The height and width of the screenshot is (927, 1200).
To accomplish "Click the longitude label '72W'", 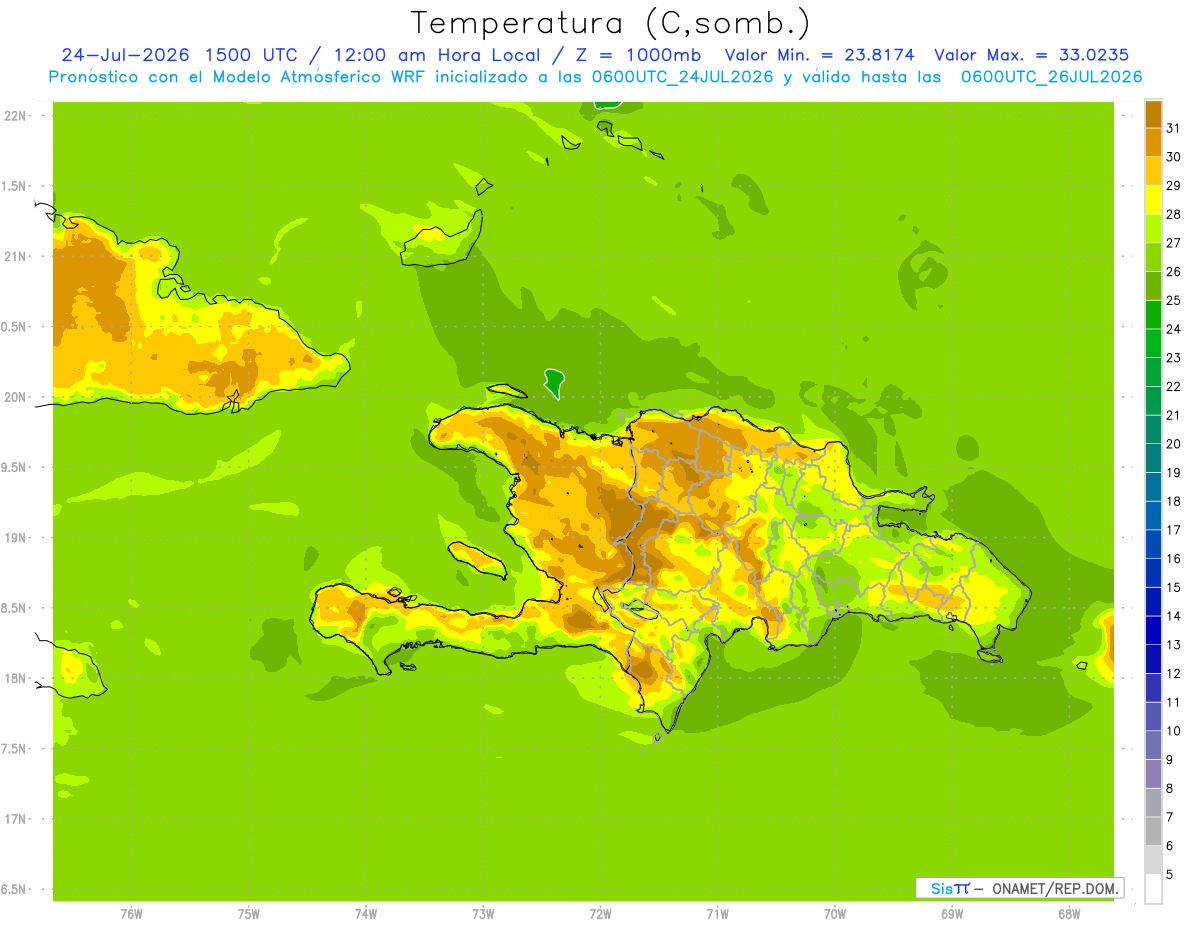I will pyautogui.click(x=600, y=914).
